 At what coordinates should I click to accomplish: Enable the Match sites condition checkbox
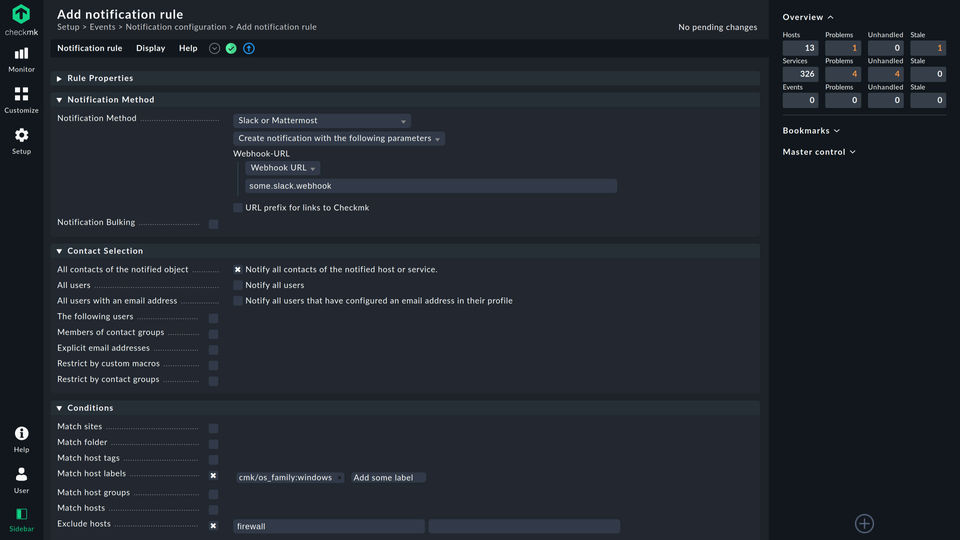[x=213, y=428]
